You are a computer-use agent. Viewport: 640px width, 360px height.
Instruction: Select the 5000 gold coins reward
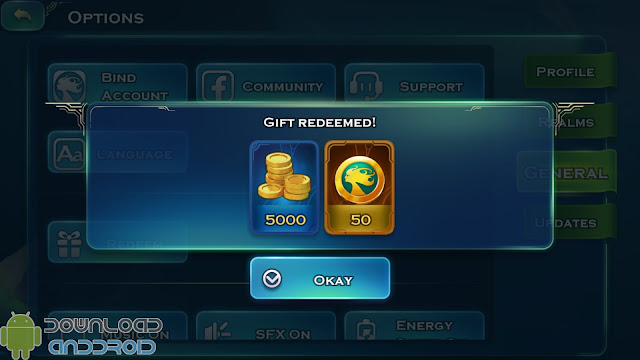tap(284, 187)
